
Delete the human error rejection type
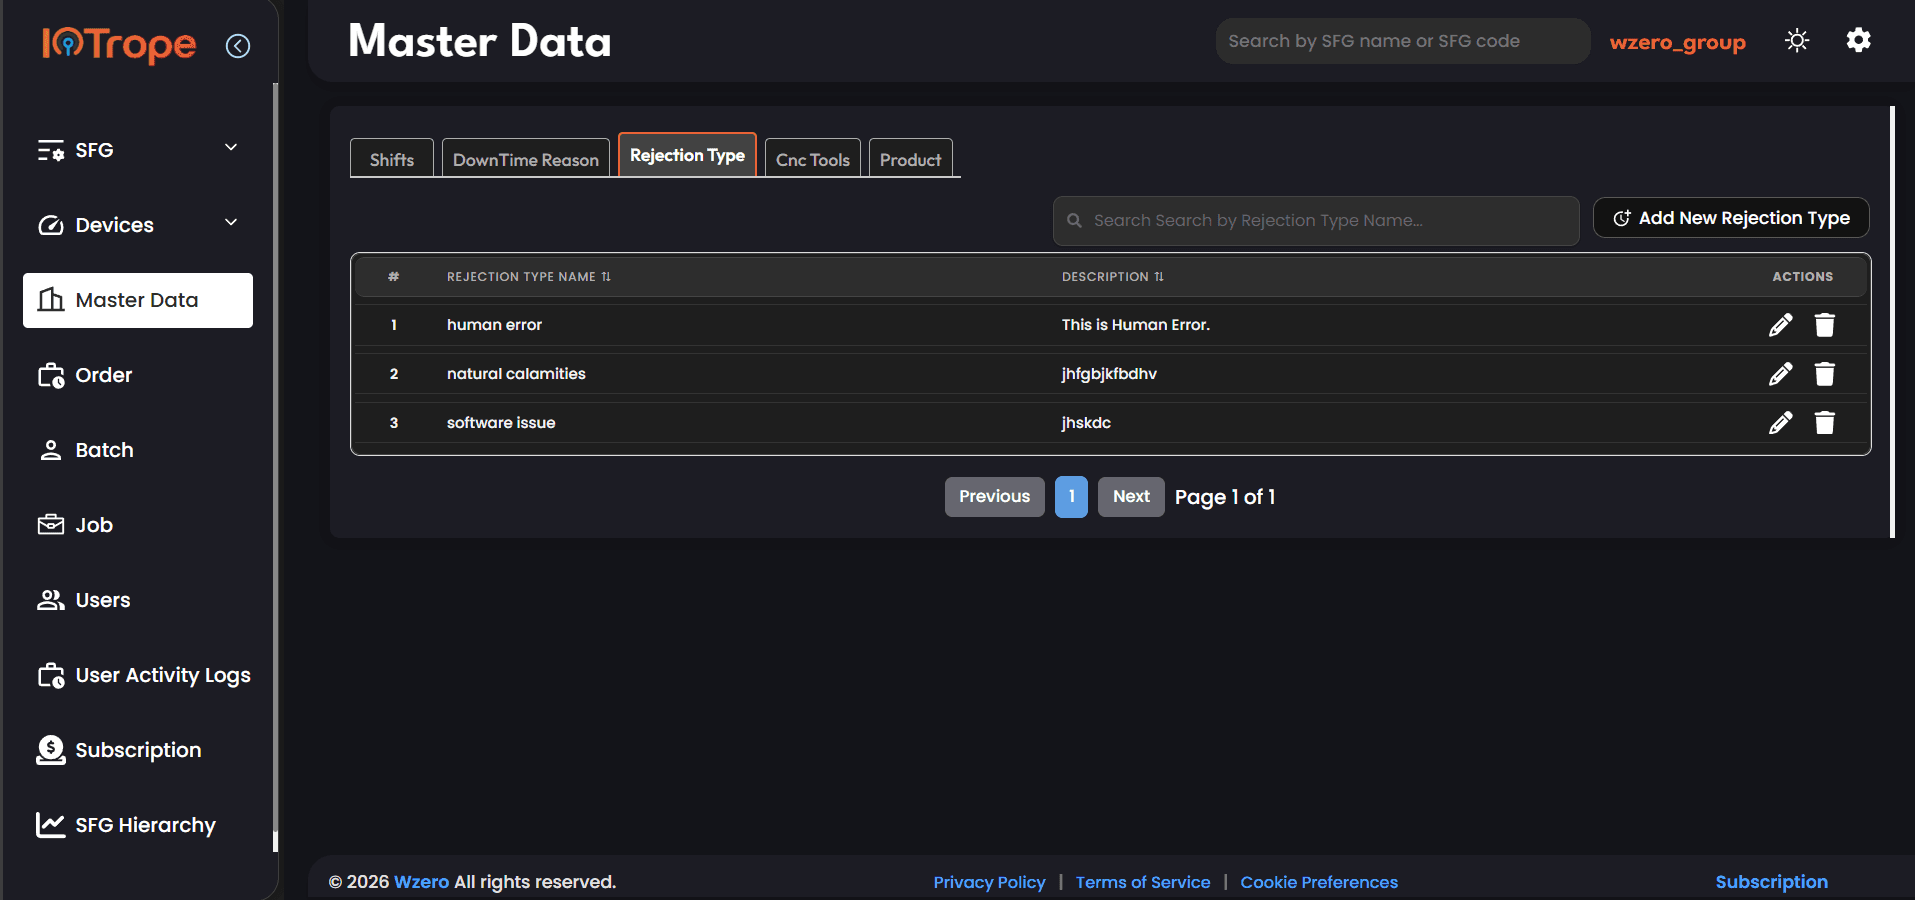(1825, 325)
